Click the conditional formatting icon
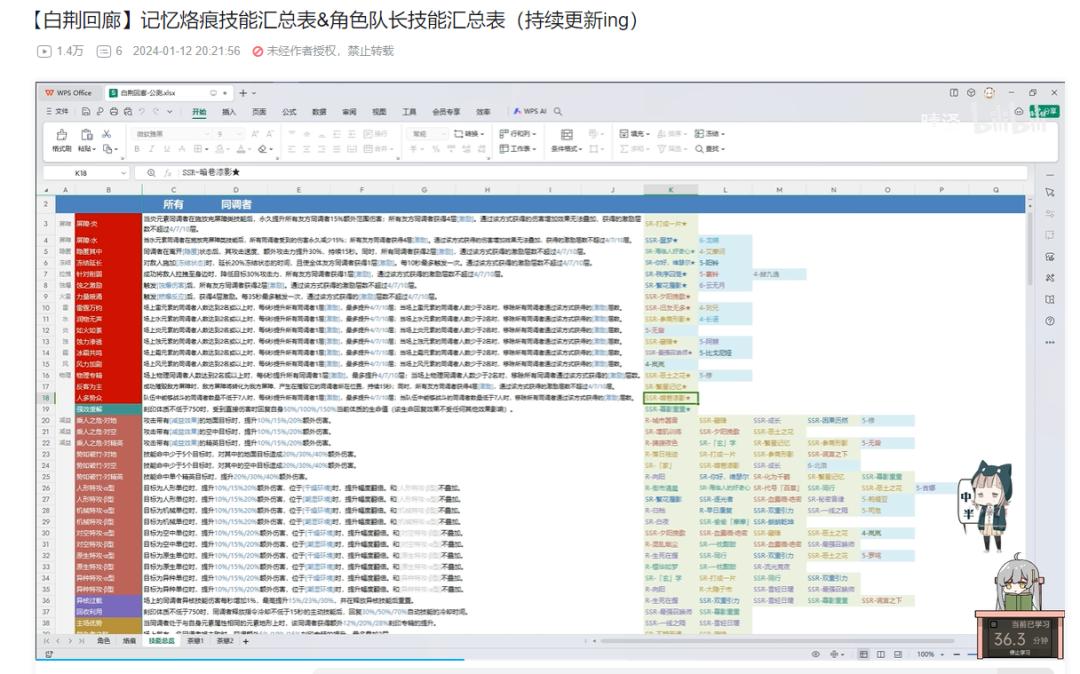 point(566,135)
